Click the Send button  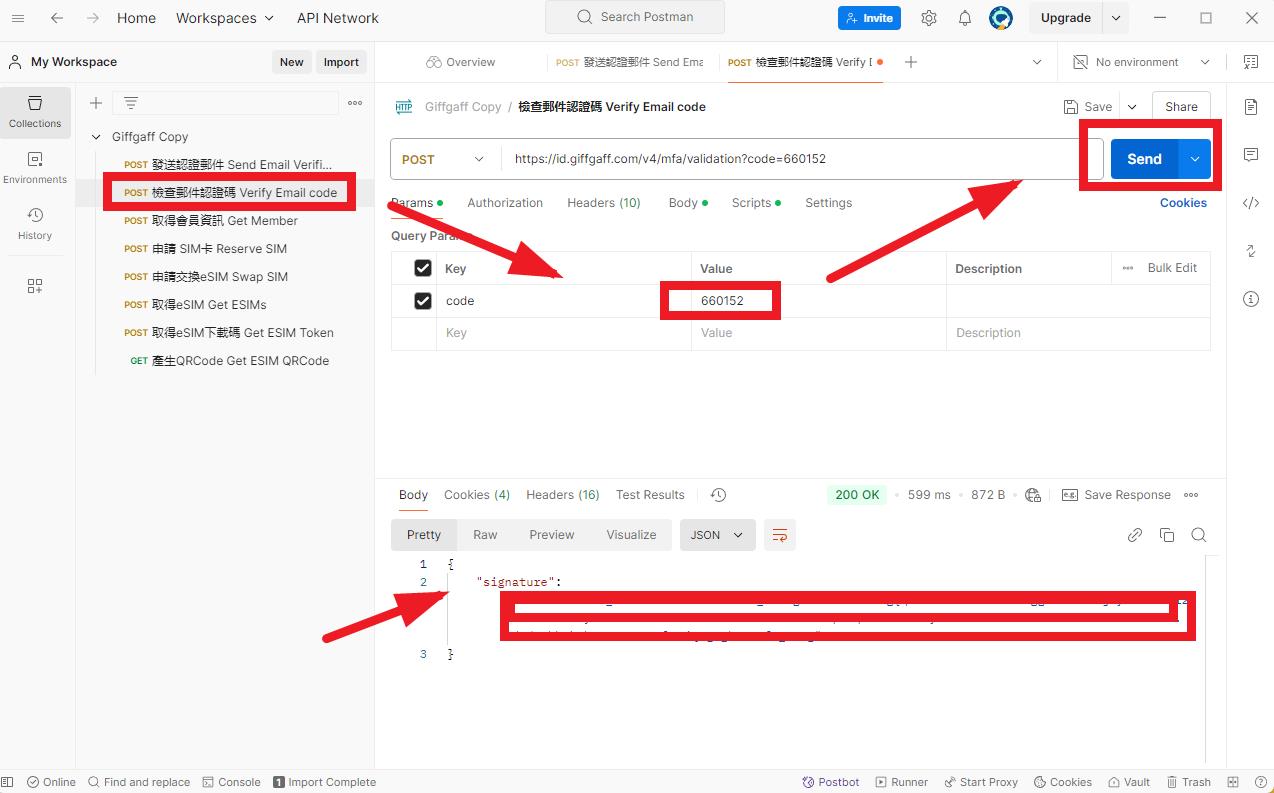(1145, 159)
